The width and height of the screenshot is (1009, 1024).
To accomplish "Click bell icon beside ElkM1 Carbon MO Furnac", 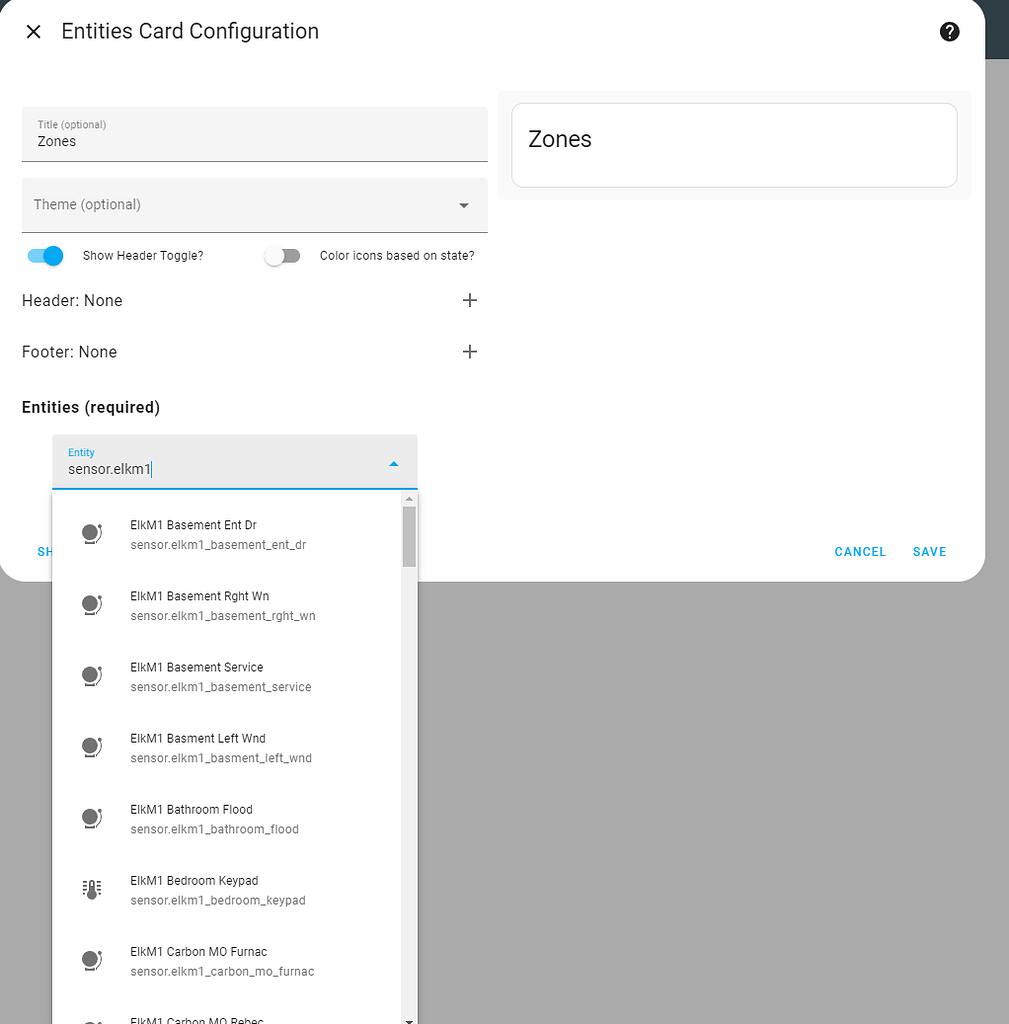I will [92, 961].
